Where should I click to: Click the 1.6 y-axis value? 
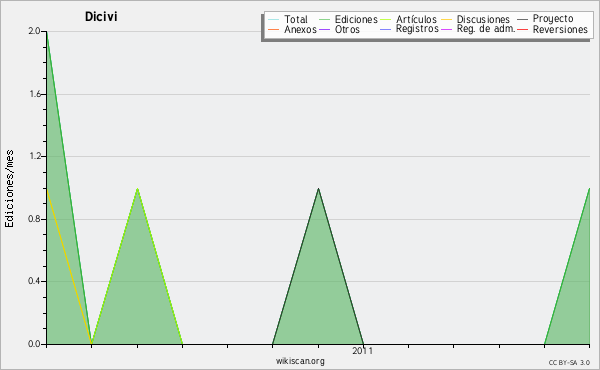pos(35,94)
